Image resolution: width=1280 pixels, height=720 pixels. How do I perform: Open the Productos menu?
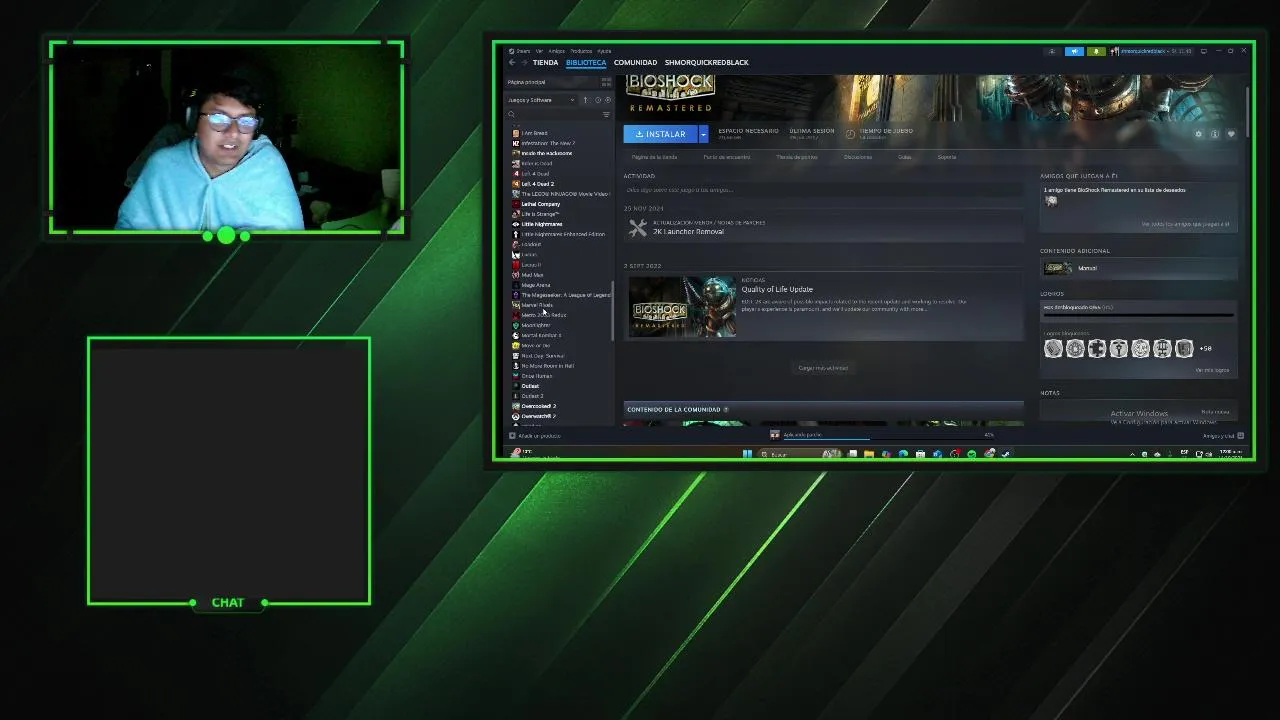581,51
